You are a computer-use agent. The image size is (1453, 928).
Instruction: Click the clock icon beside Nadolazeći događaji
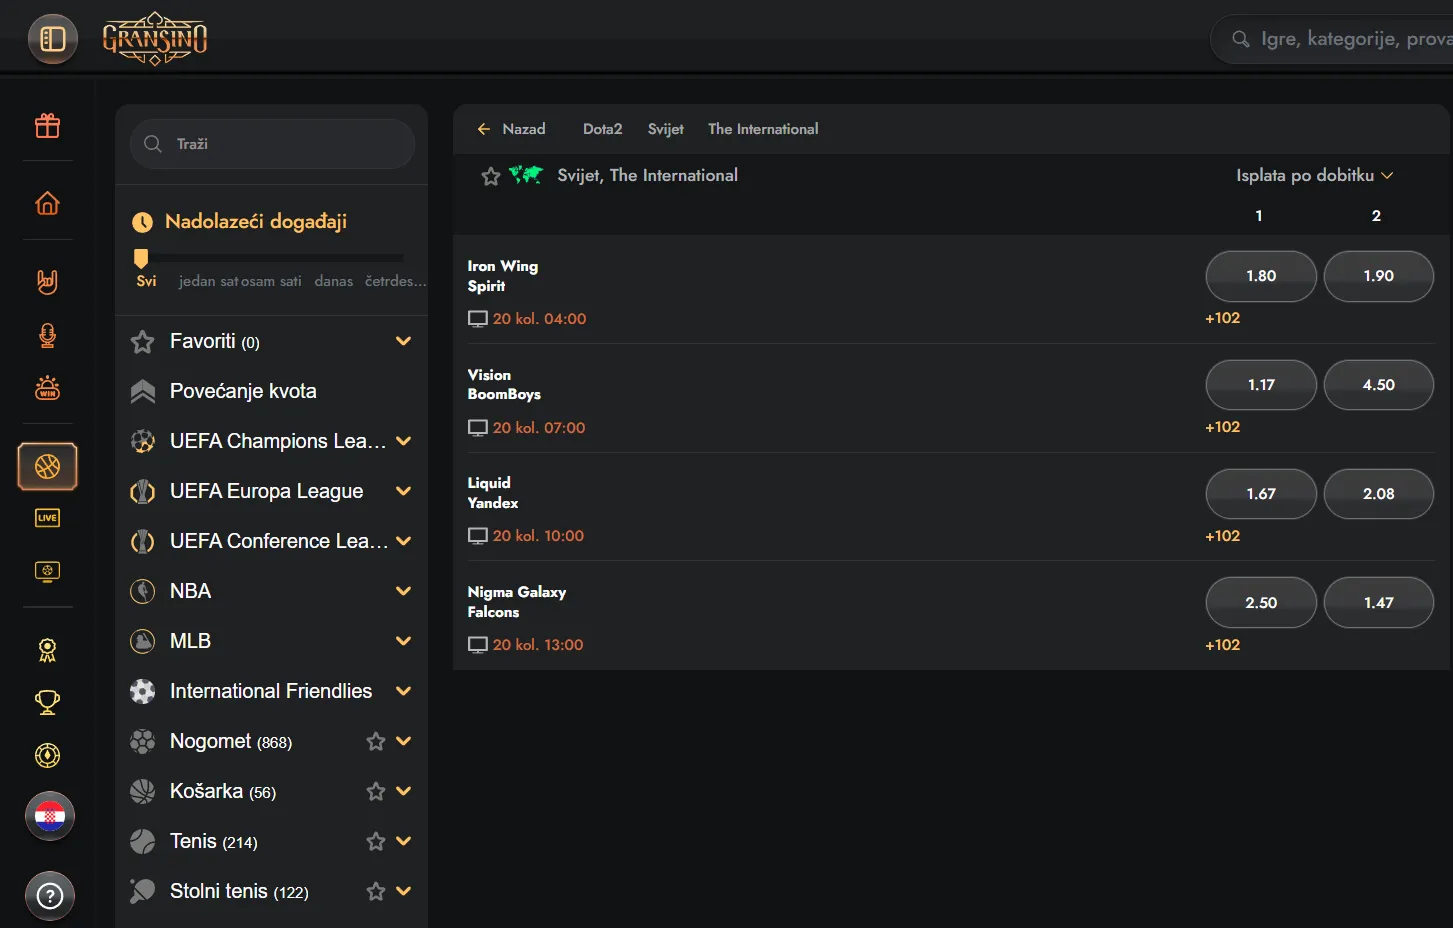tap(143, 222)
